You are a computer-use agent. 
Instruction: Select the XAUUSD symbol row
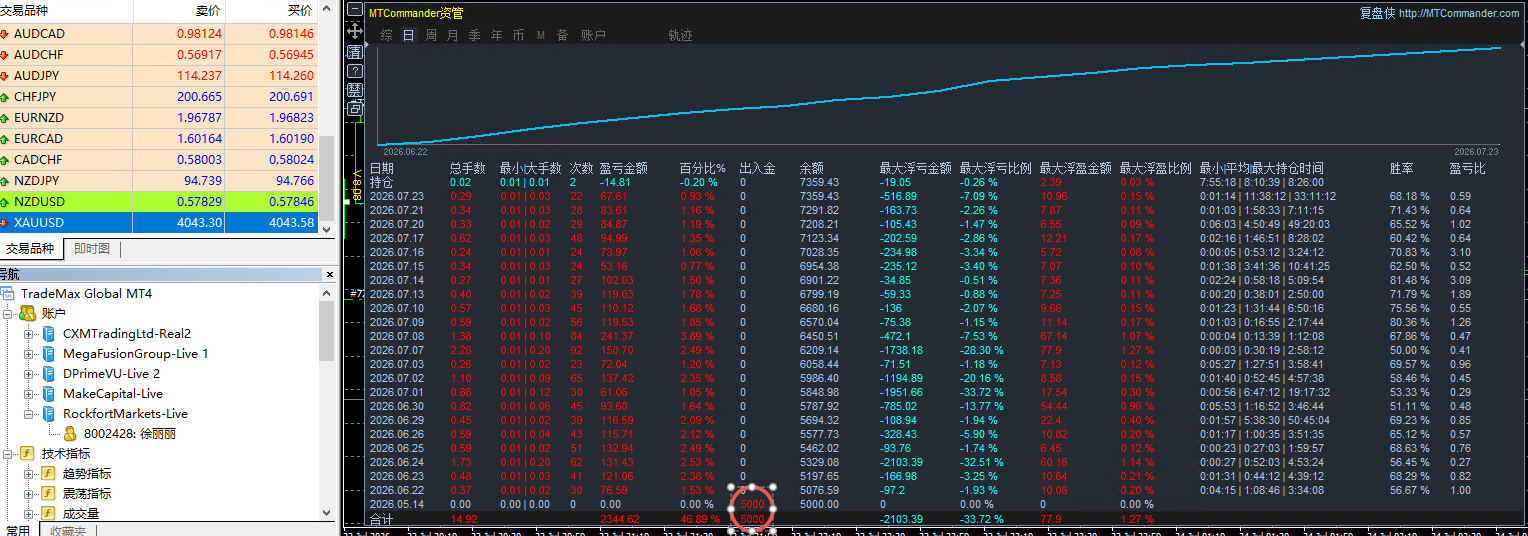pos(159,223)
